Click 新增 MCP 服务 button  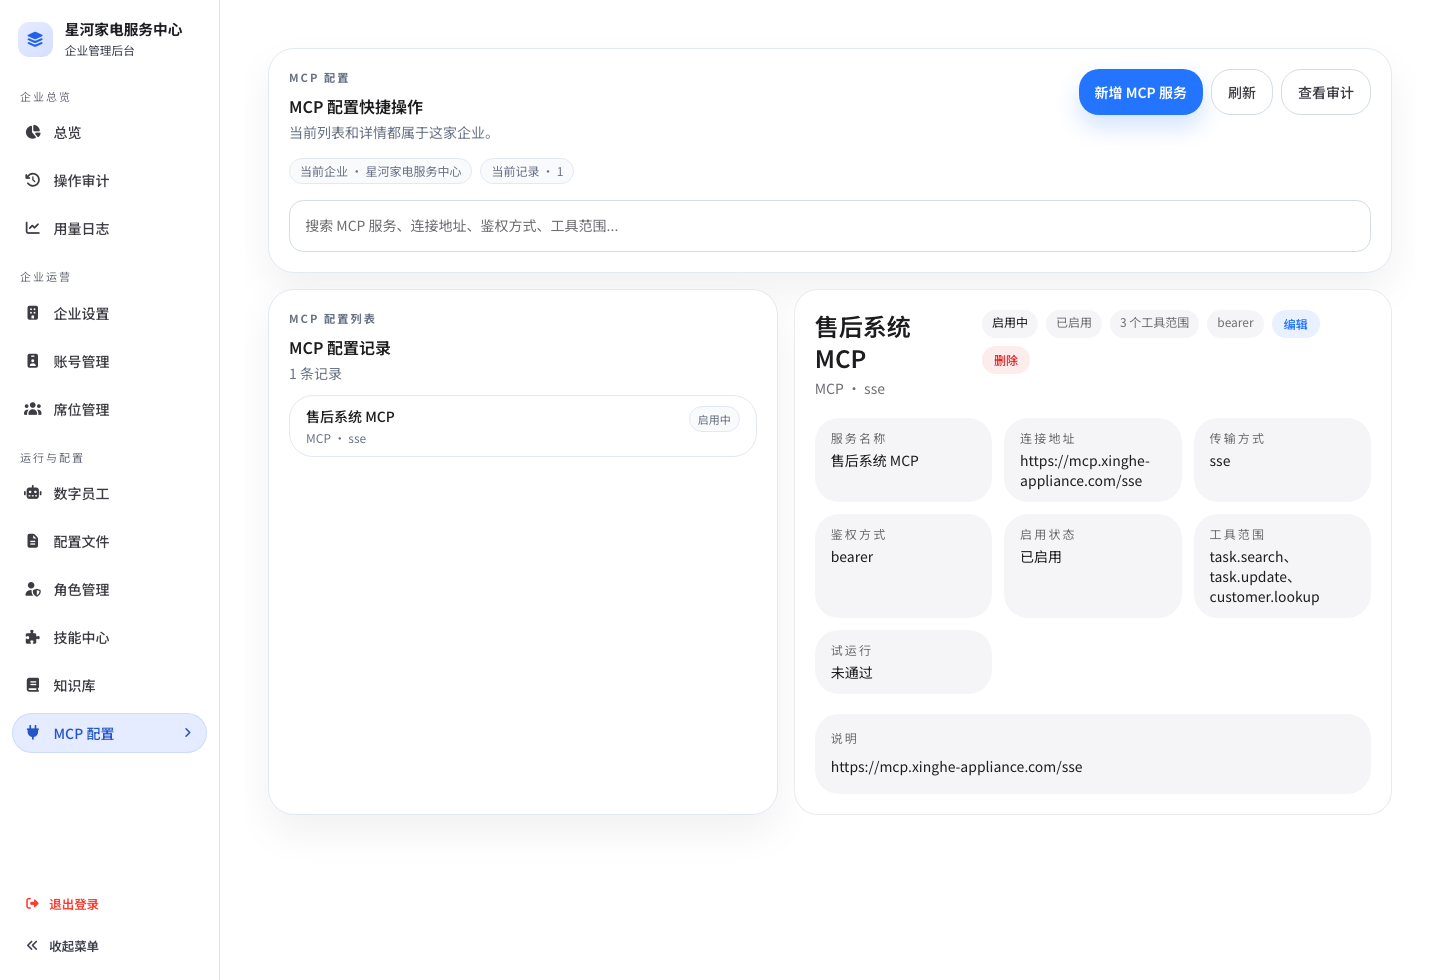pos(1140,92)
